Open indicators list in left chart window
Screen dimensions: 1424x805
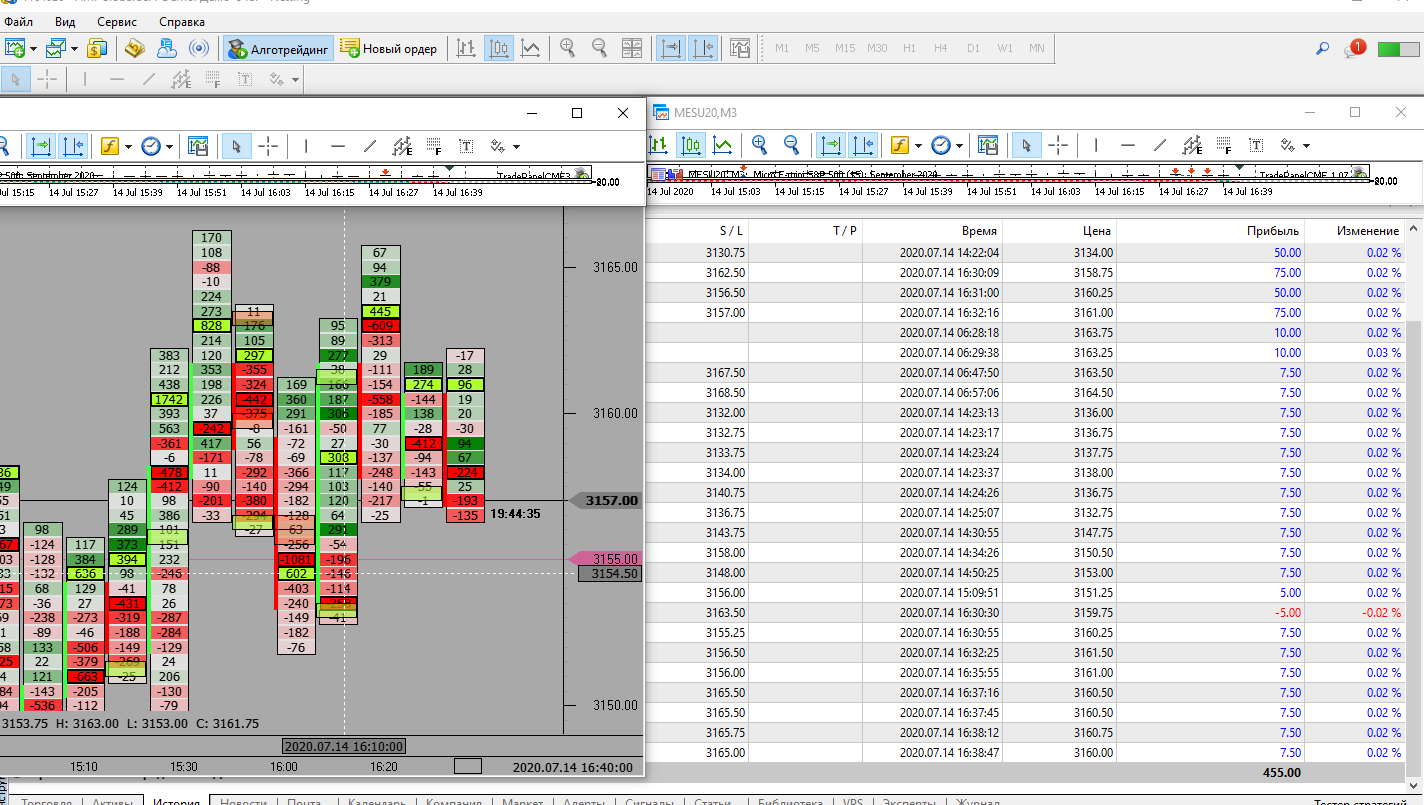pyautogui.click(x=110, y=146)
